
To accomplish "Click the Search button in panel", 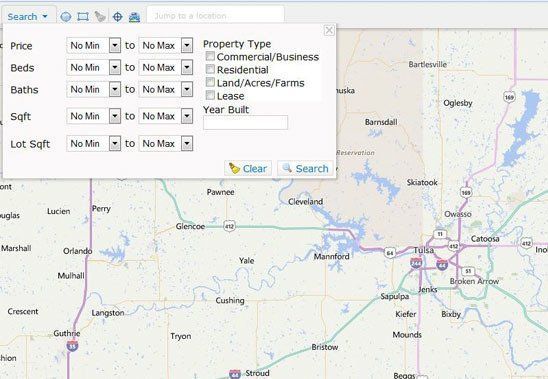I will click(x=305, y=169).
